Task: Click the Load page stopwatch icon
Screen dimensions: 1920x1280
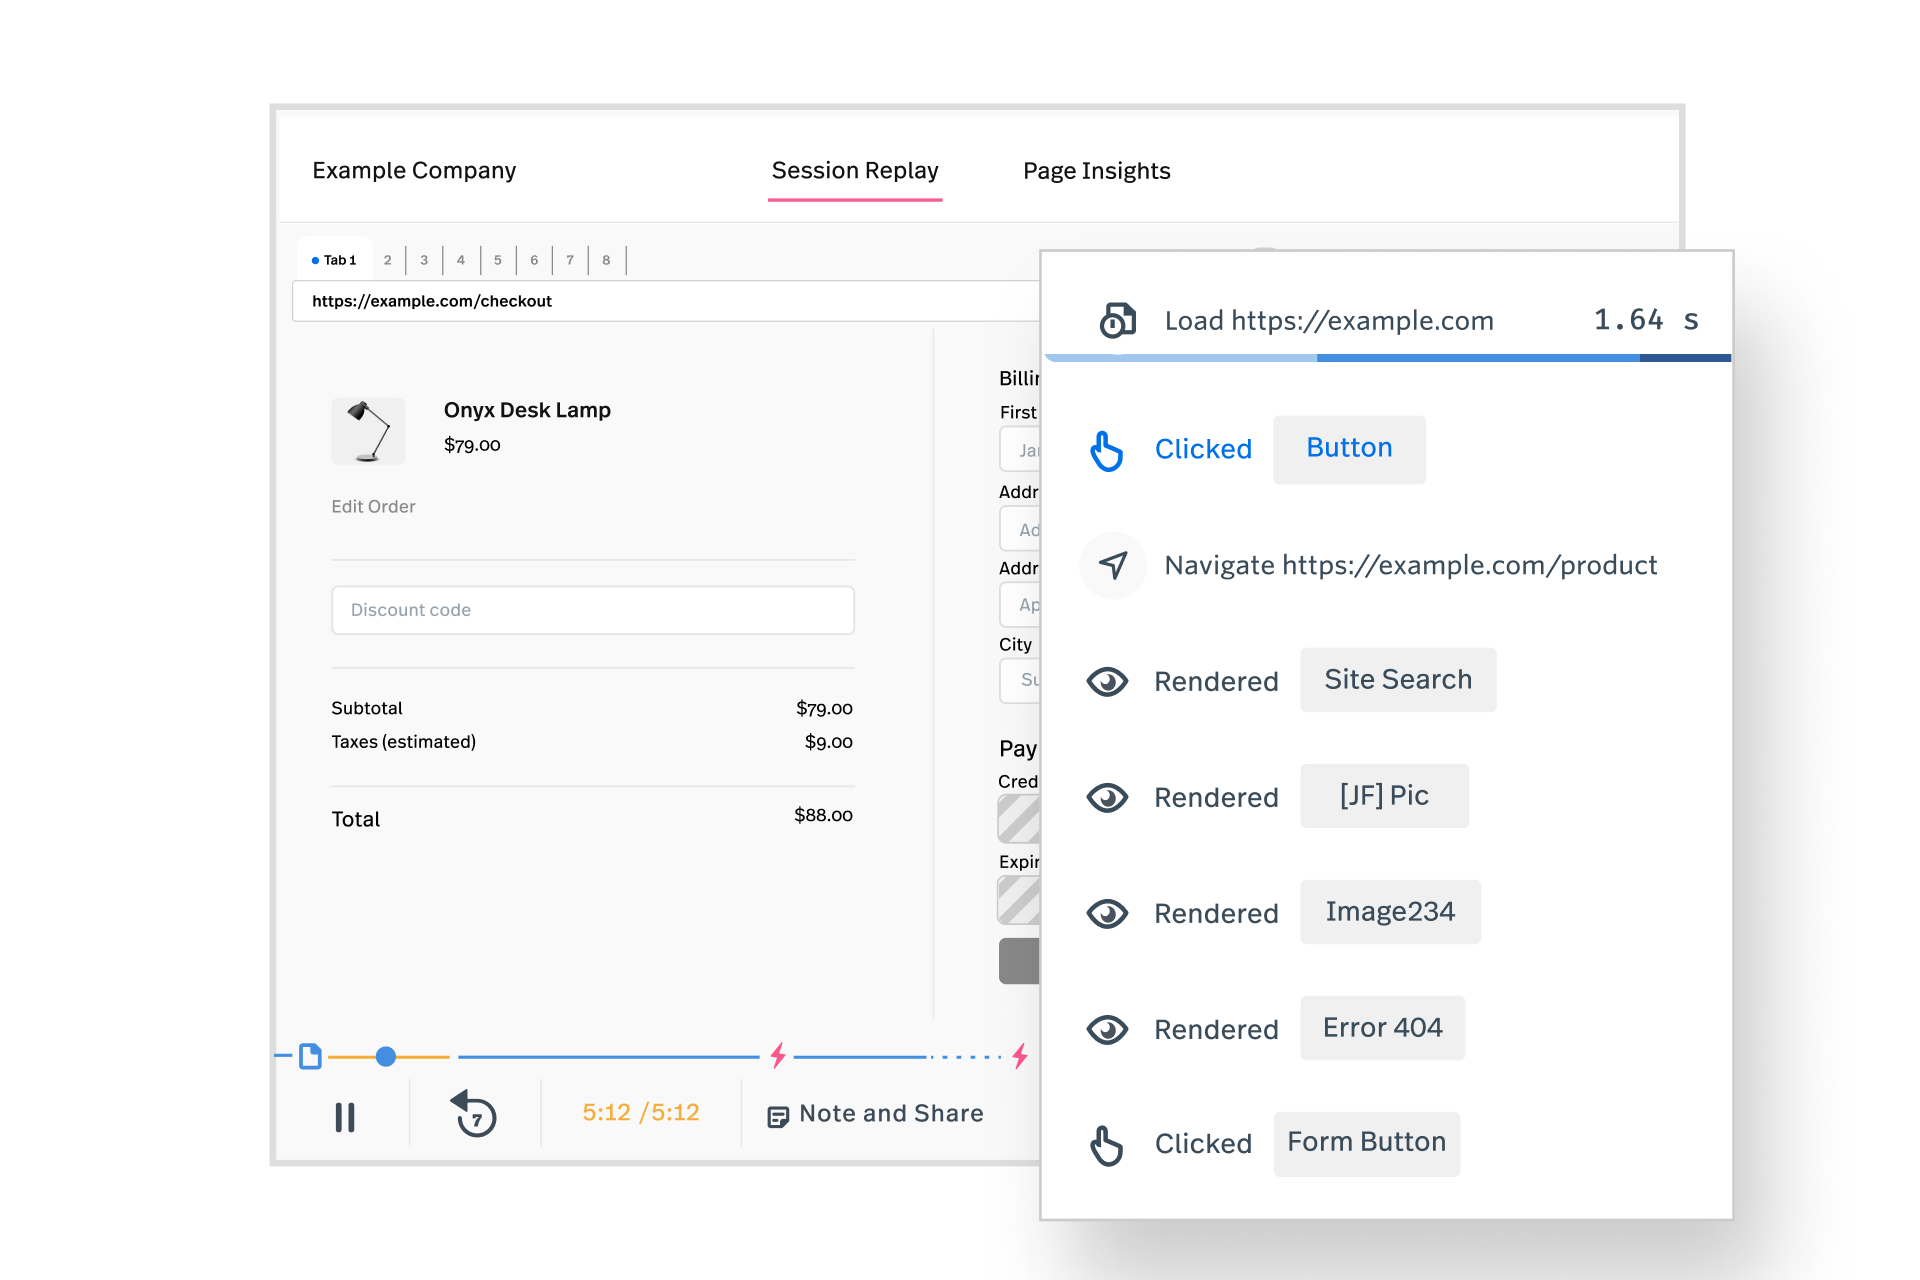Action: (x=1117, y=320)
